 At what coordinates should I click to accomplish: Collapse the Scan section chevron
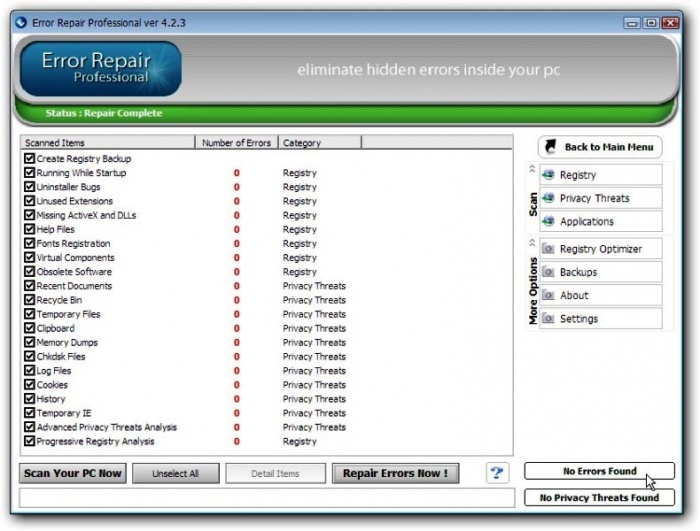point(532,168)
